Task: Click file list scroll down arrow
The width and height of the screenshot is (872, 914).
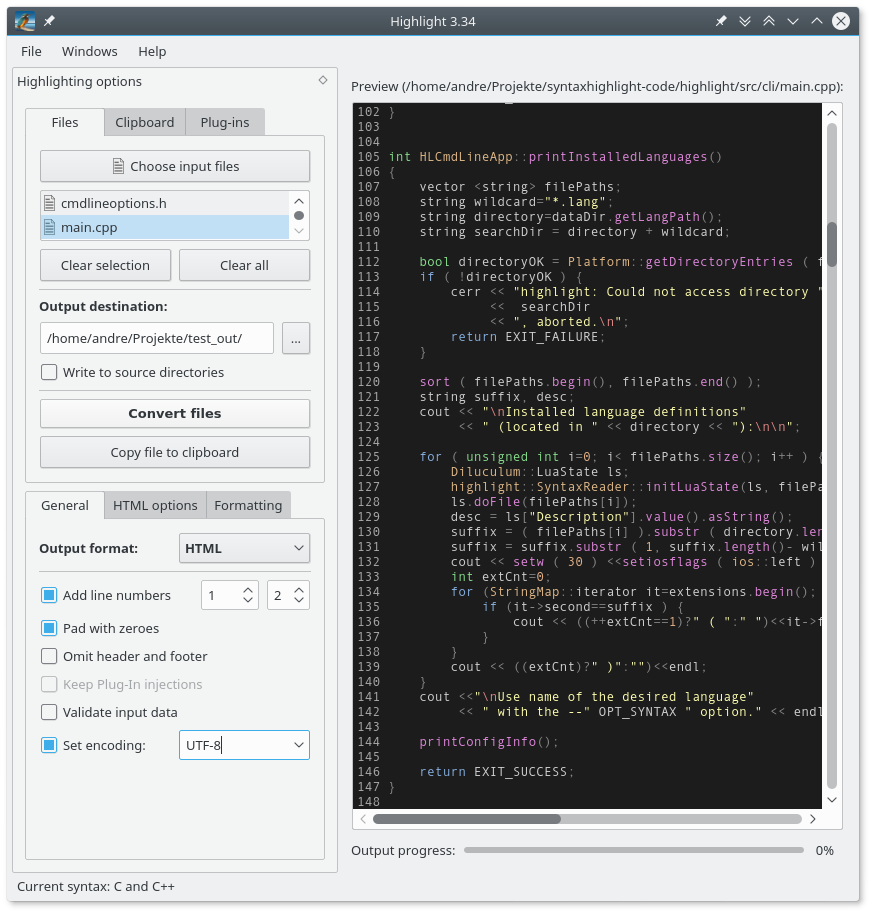Action: click(x=299, y=231)
